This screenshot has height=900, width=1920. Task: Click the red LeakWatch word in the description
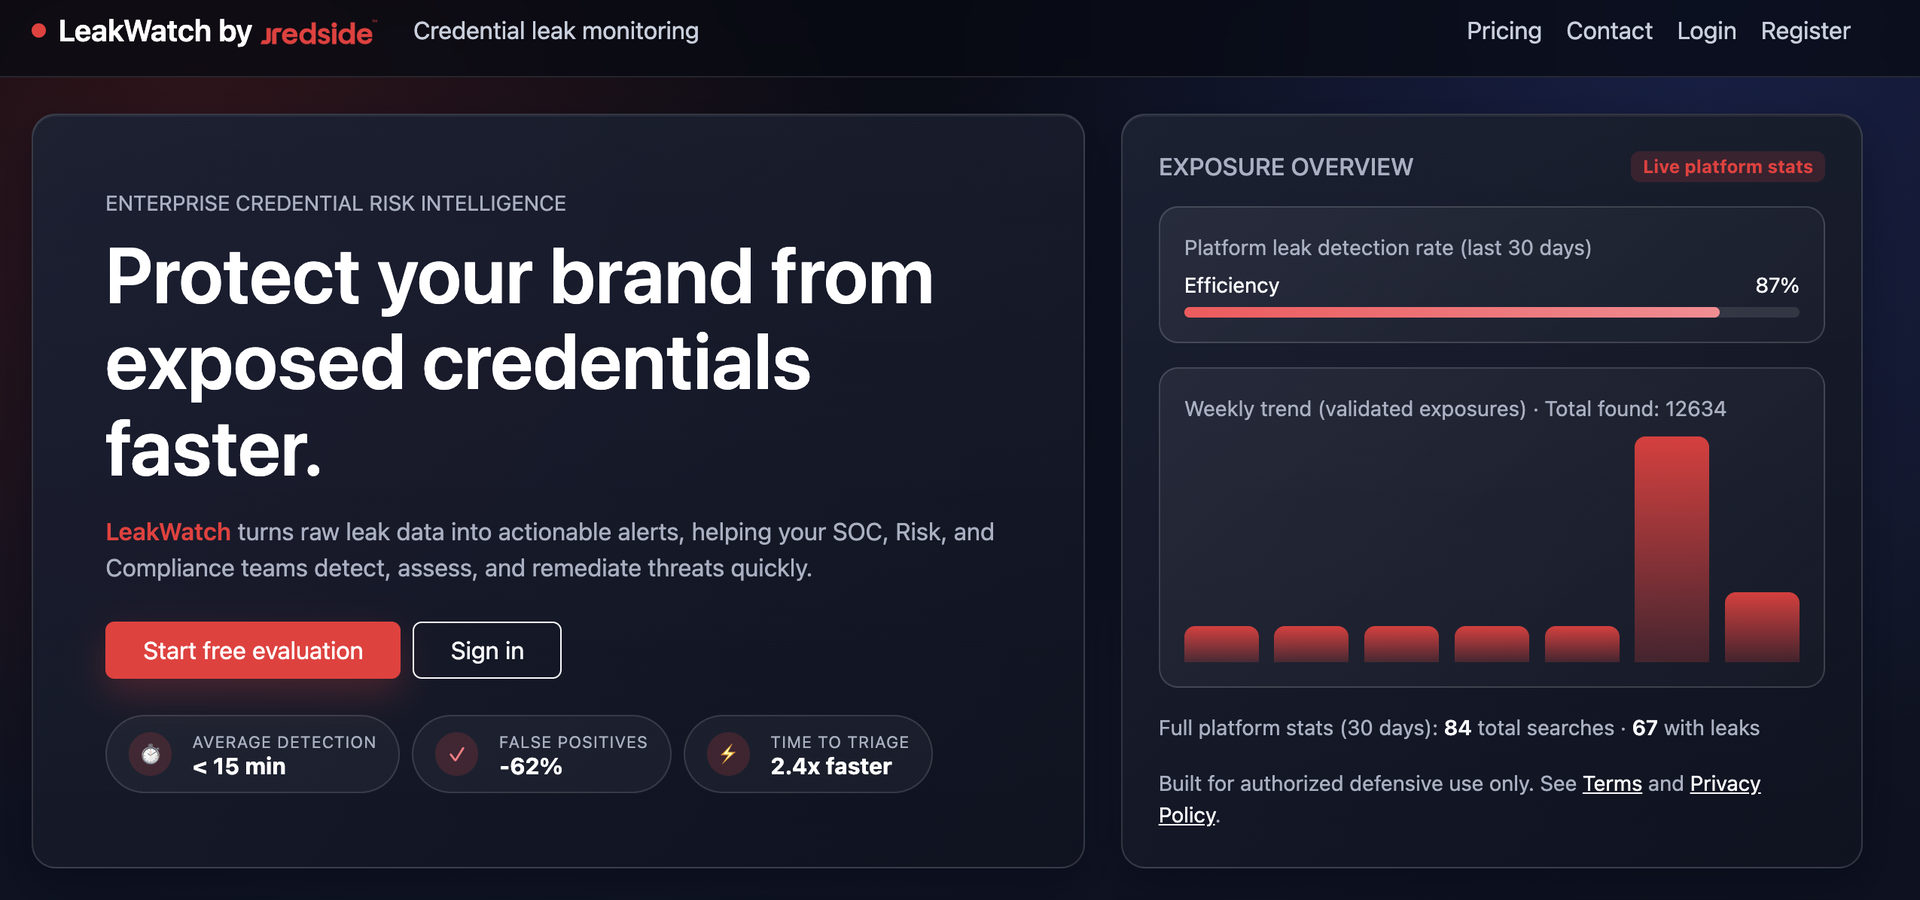pyautogui.click(x=168, y=532)
